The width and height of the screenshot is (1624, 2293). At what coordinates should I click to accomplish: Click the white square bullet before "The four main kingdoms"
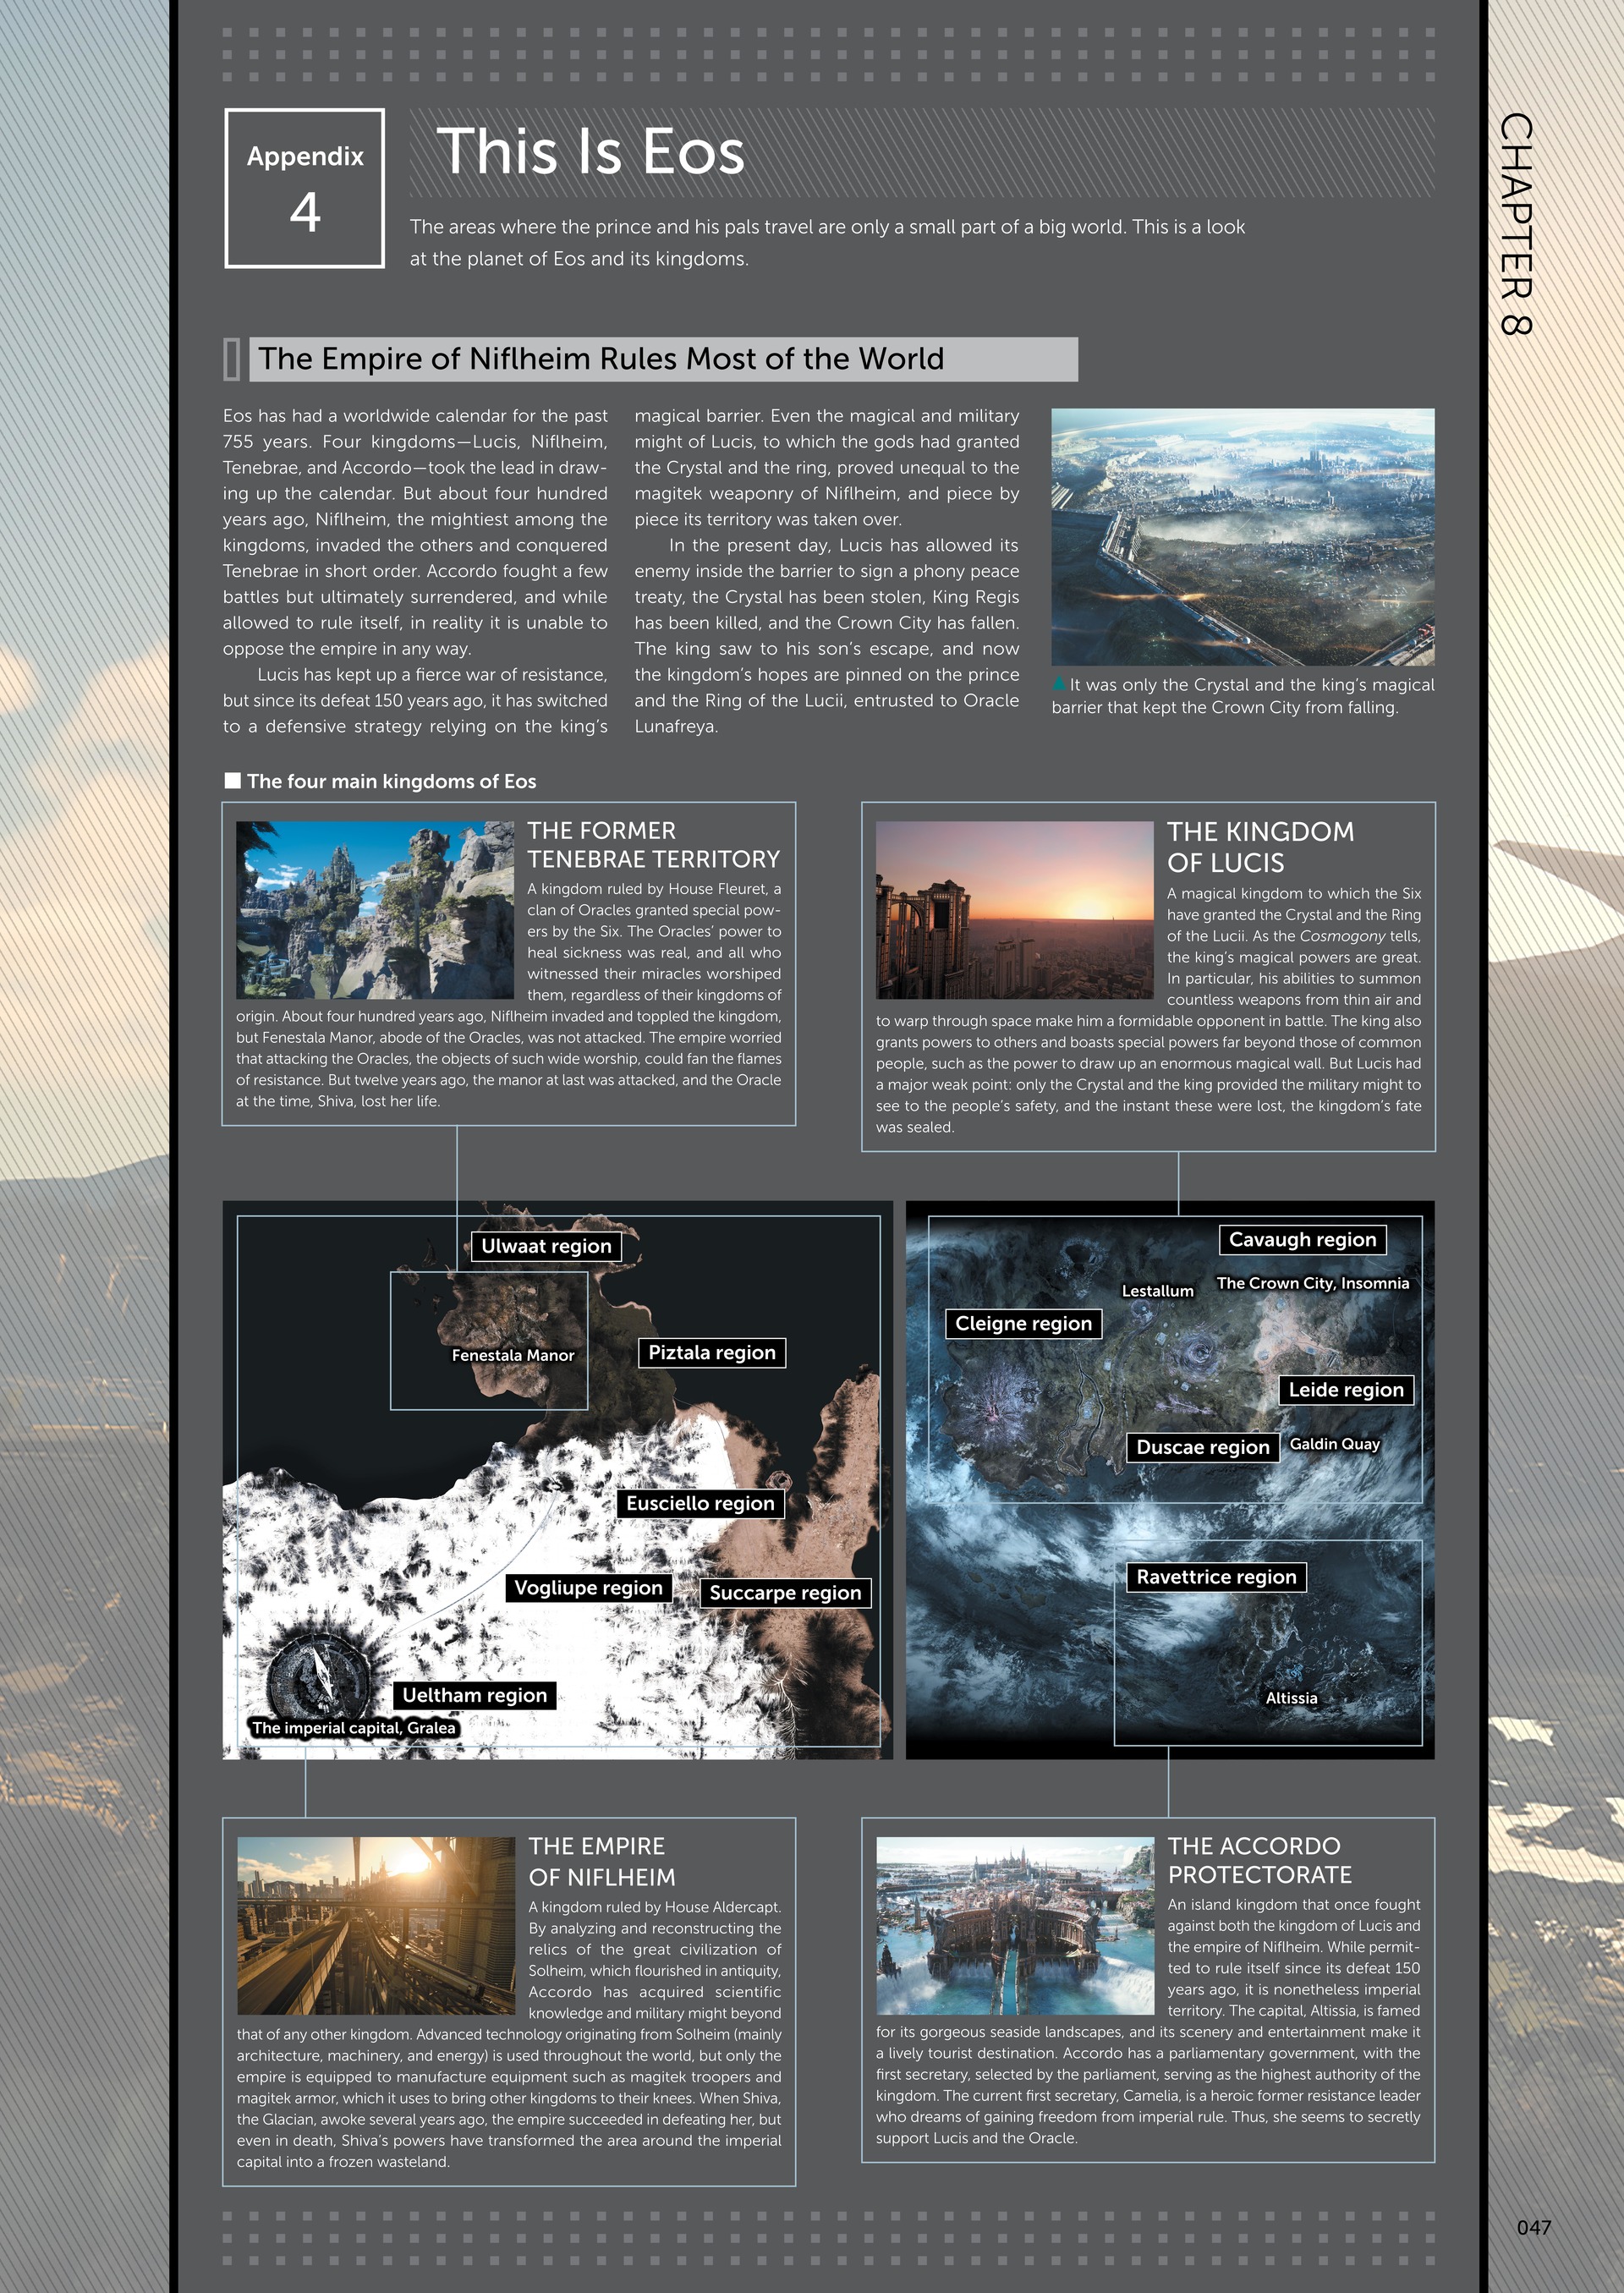(232, 781)
